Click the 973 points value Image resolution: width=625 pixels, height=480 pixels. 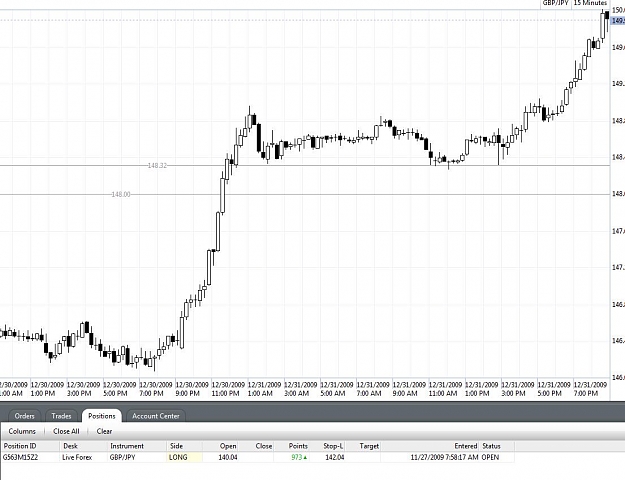pyautogui.click(x=297, y=457)
